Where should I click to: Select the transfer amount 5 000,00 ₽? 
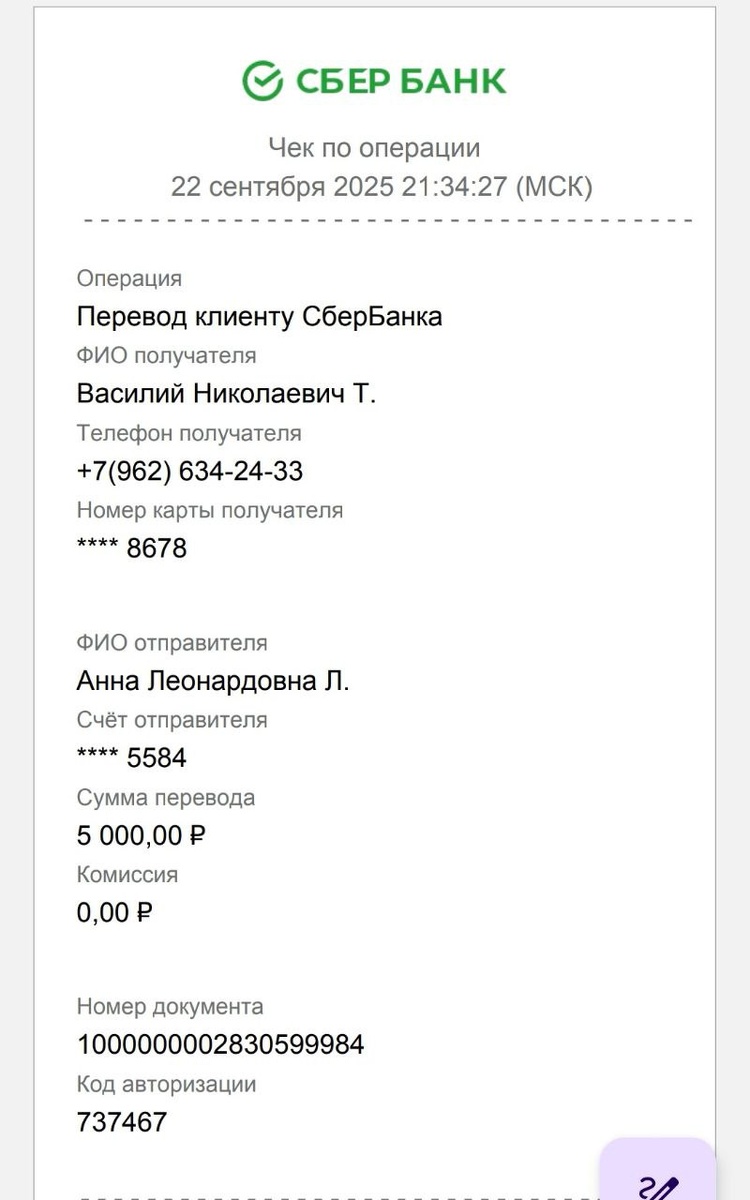click(x=141, y=835)
